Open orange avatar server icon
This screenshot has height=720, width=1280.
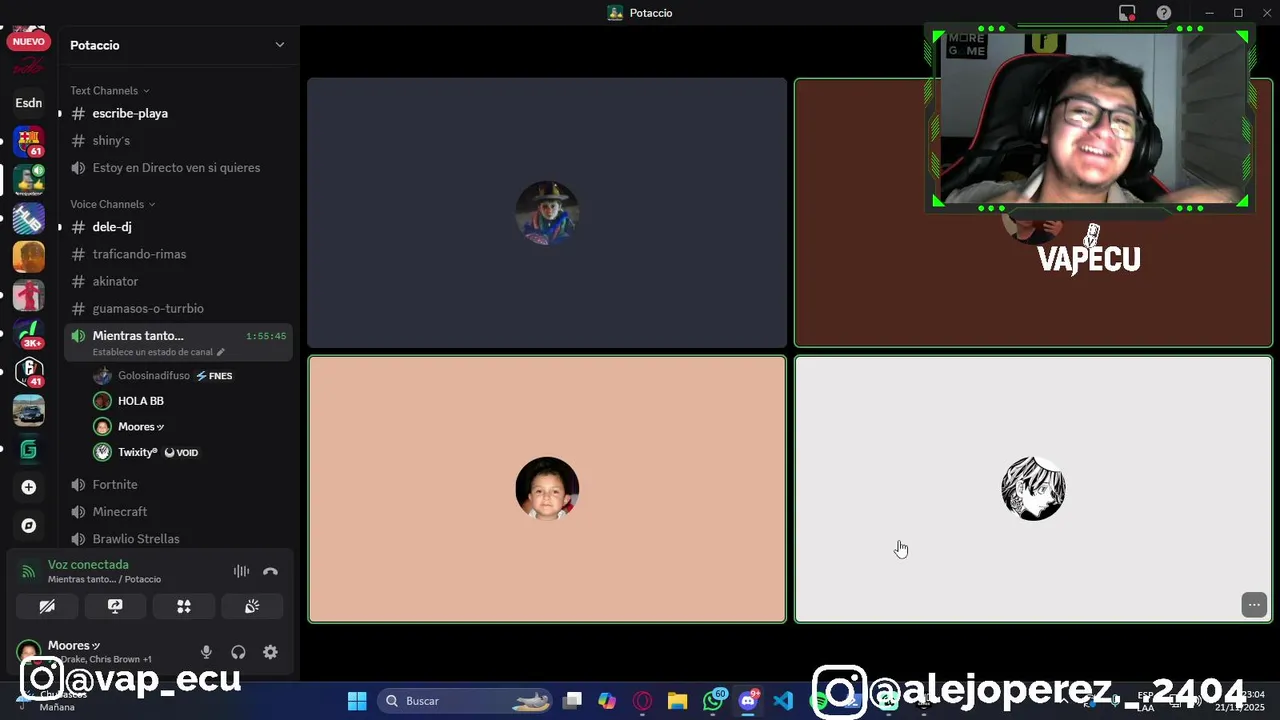pyautogui.click(x=28, y=257)
